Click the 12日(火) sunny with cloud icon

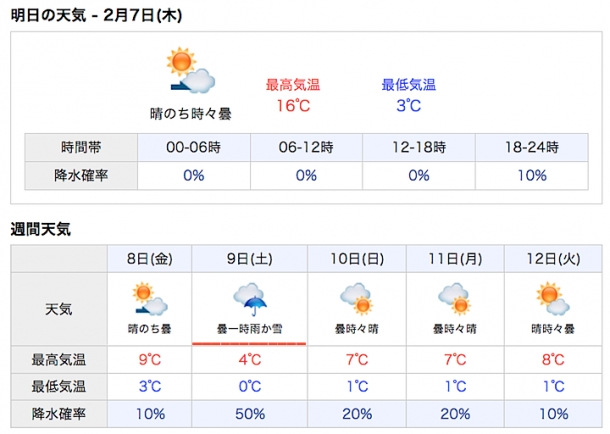point(552,299)
